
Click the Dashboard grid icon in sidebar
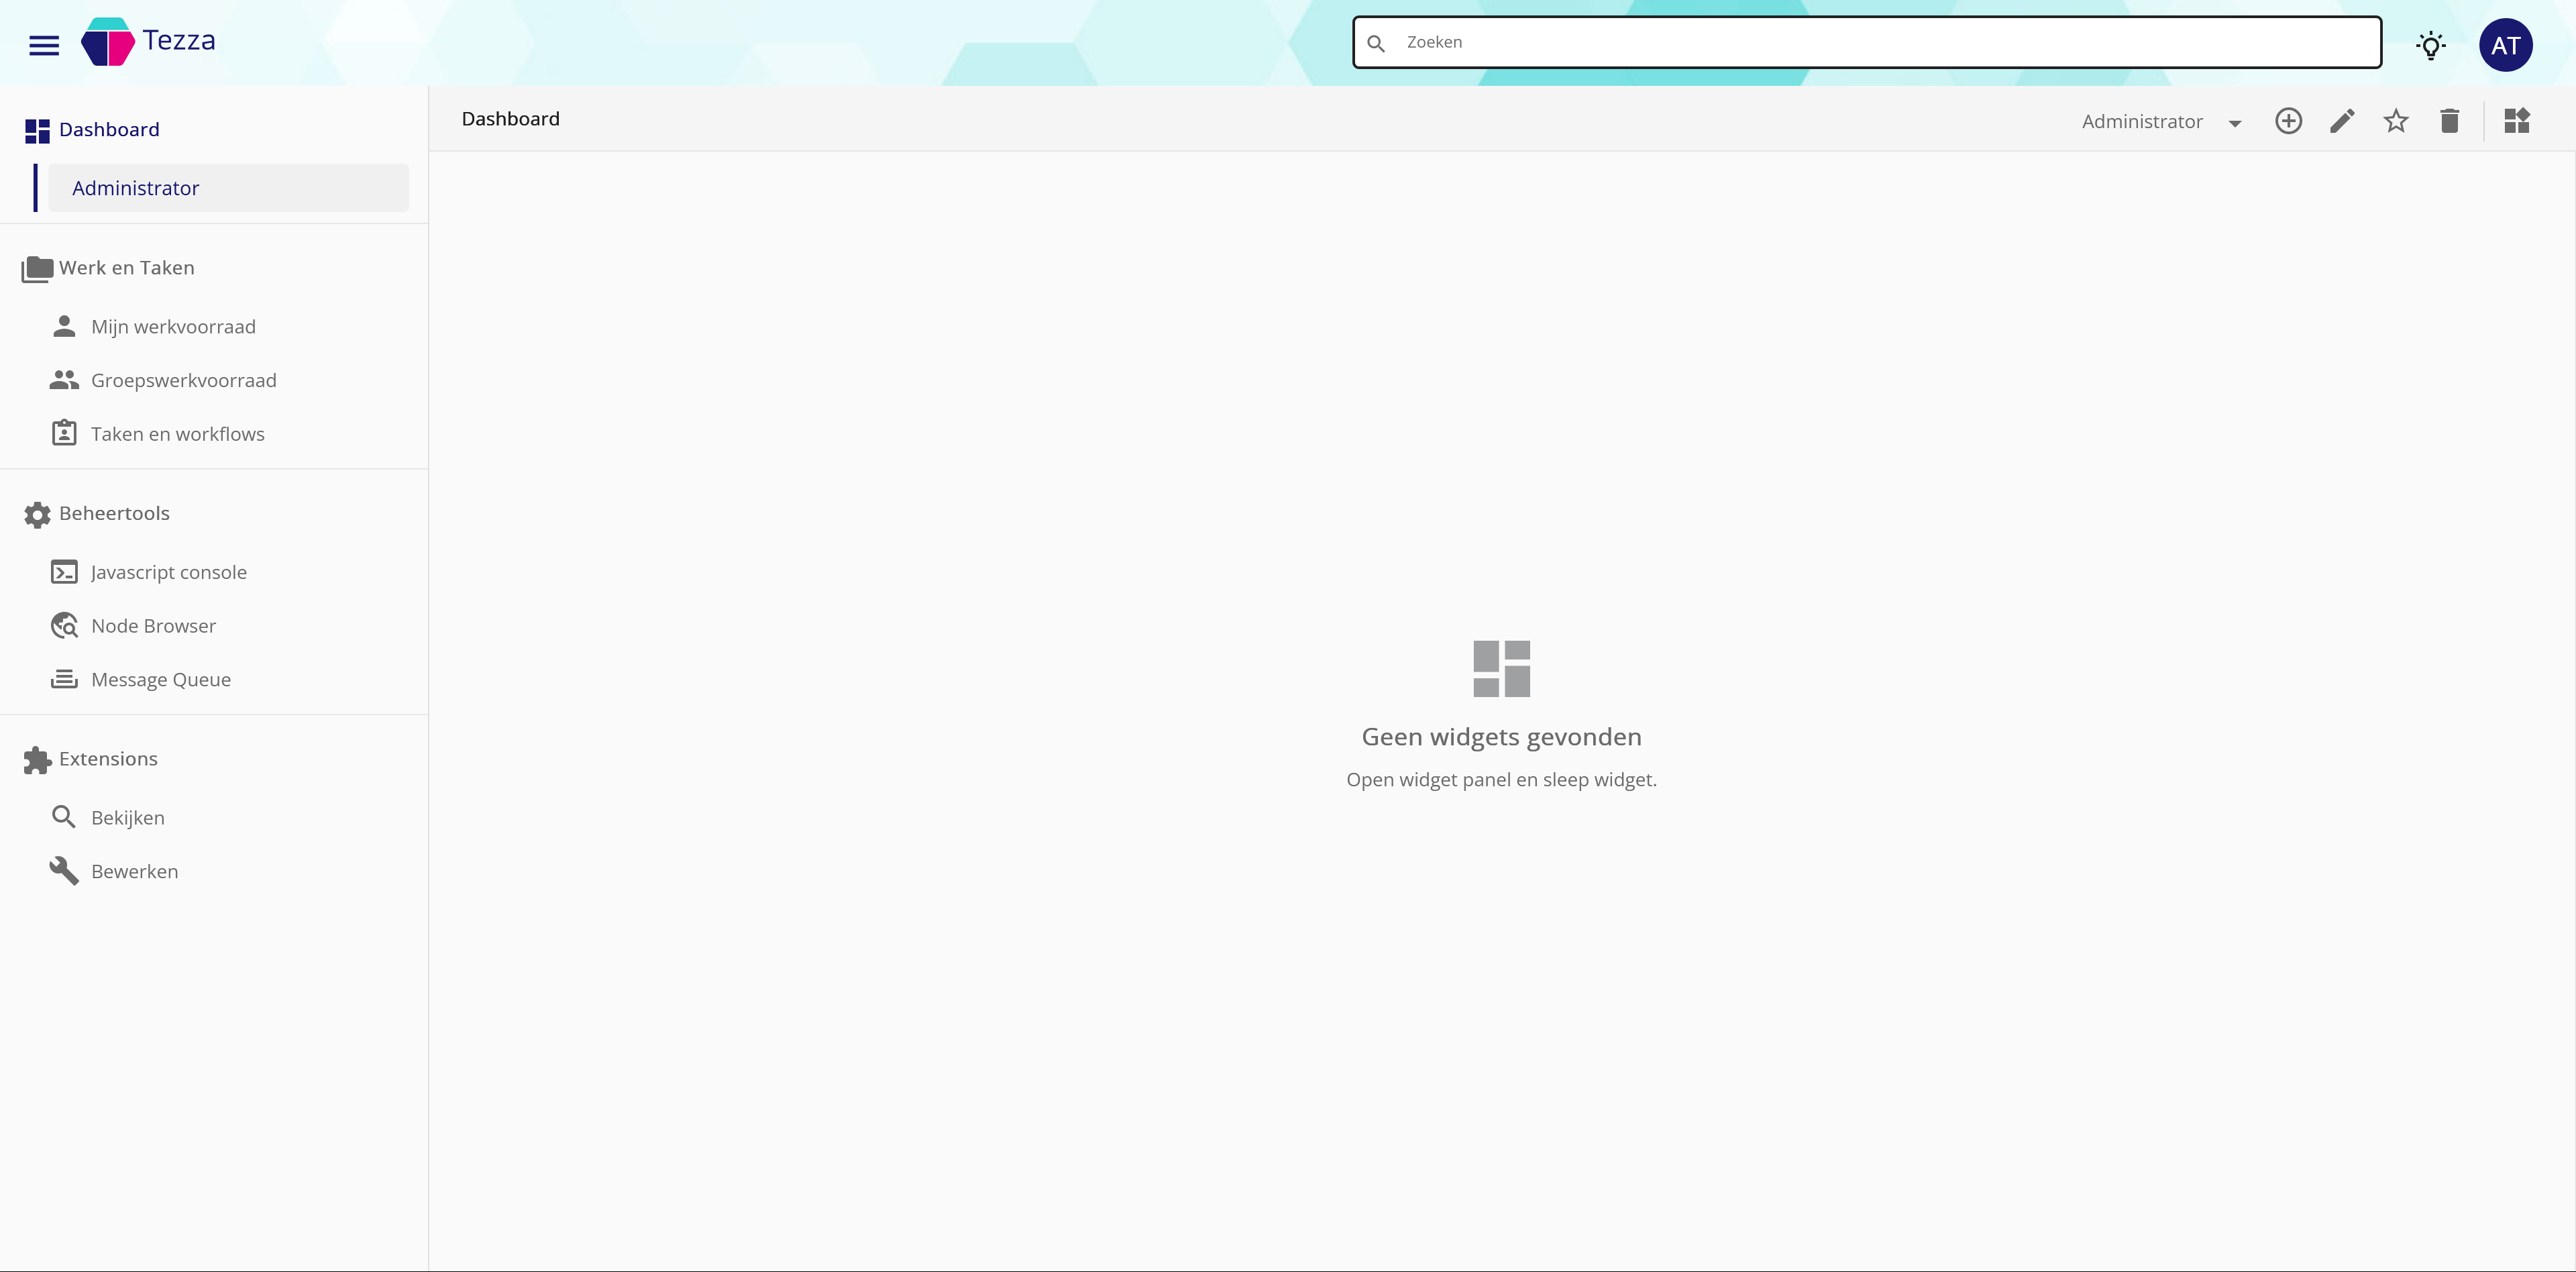coord(37,131)
